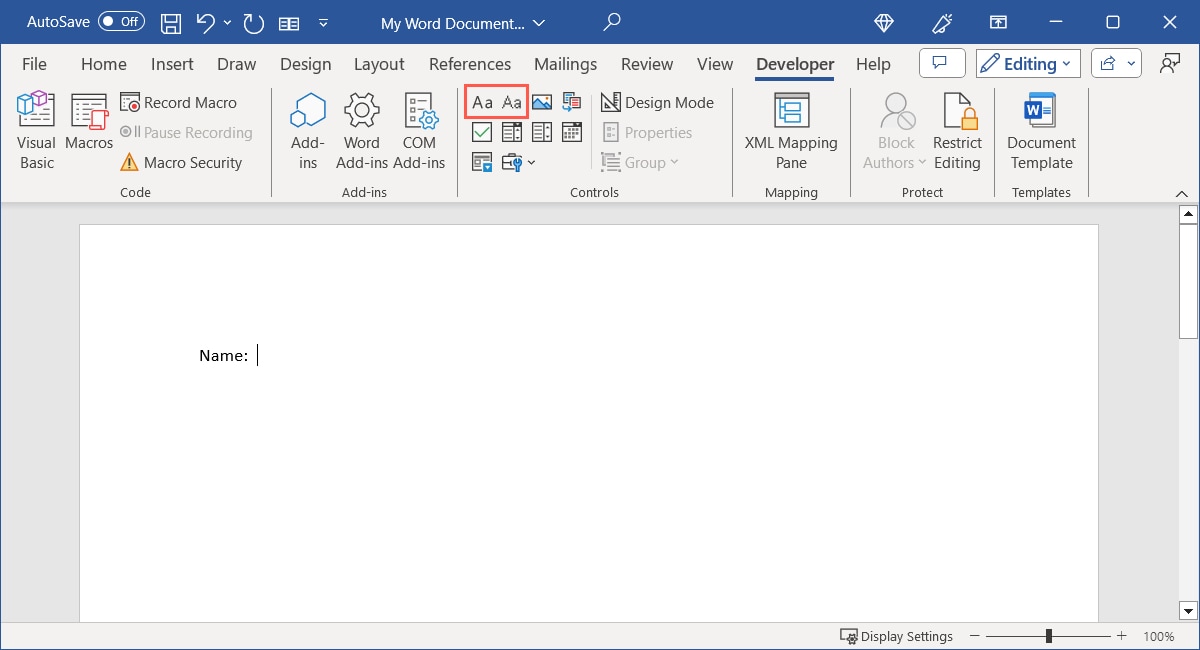
Task: Insert a Combo Box content control
Action: 511,131
